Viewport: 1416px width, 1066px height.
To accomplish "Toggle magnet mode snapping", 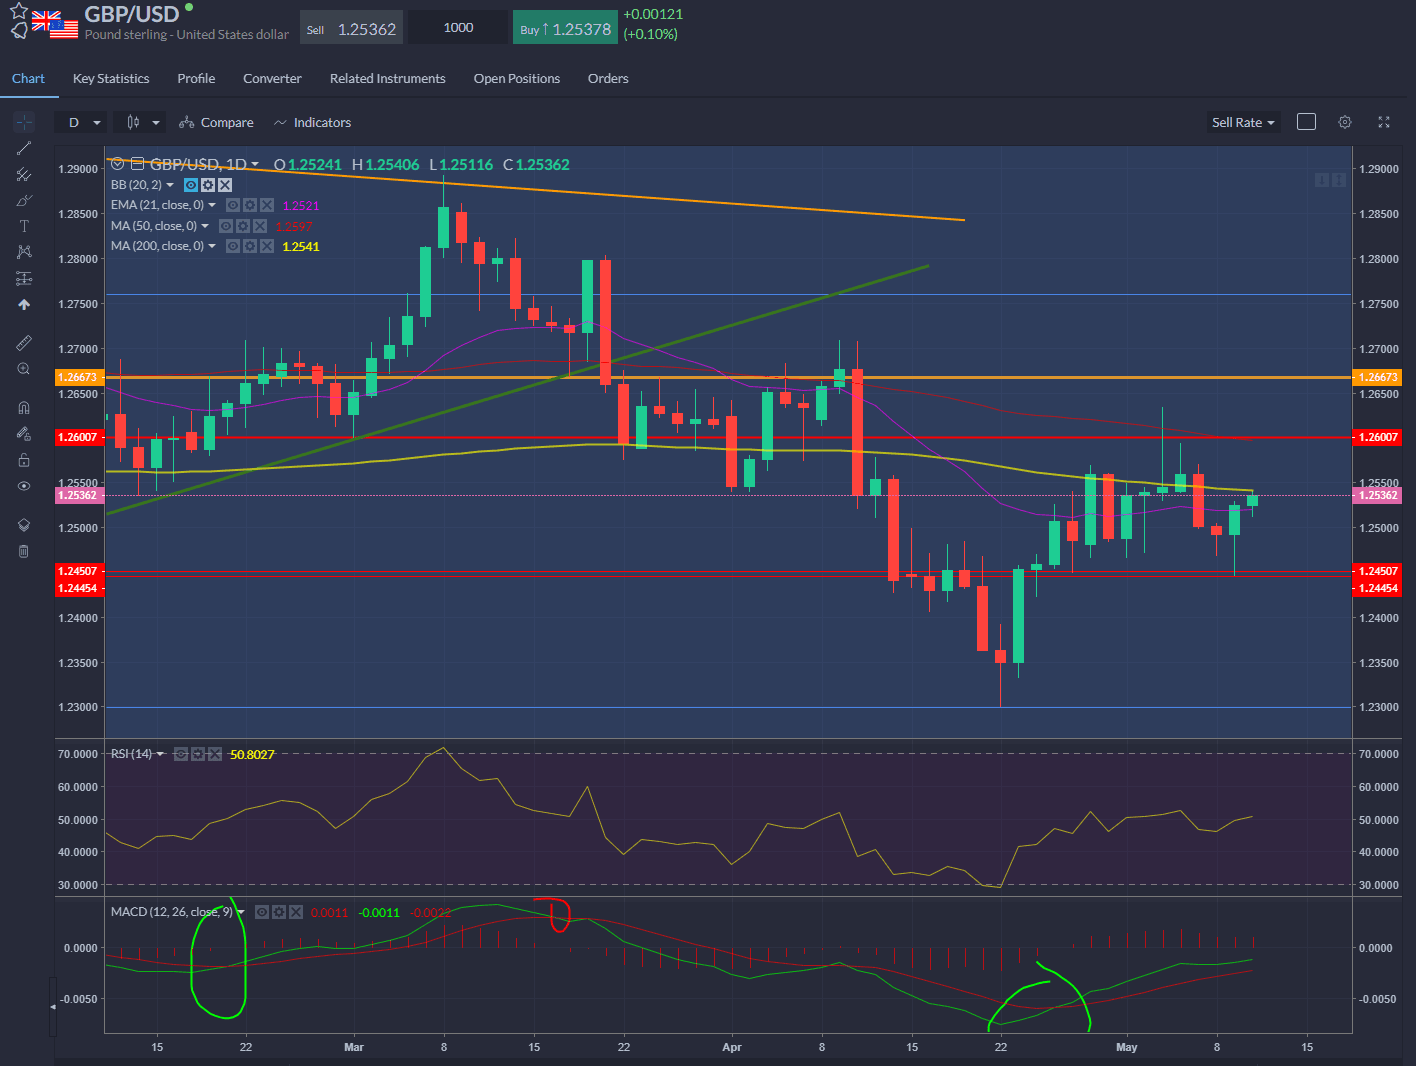I will click(x=24, y=408).
